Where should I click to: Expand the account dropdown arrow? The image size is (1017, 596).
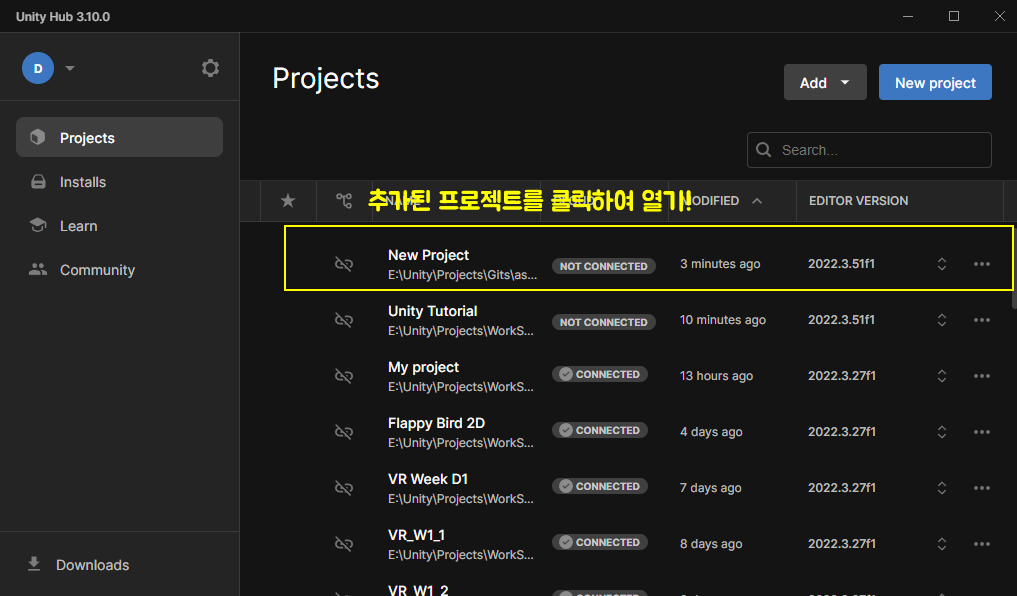pos(70,68)
